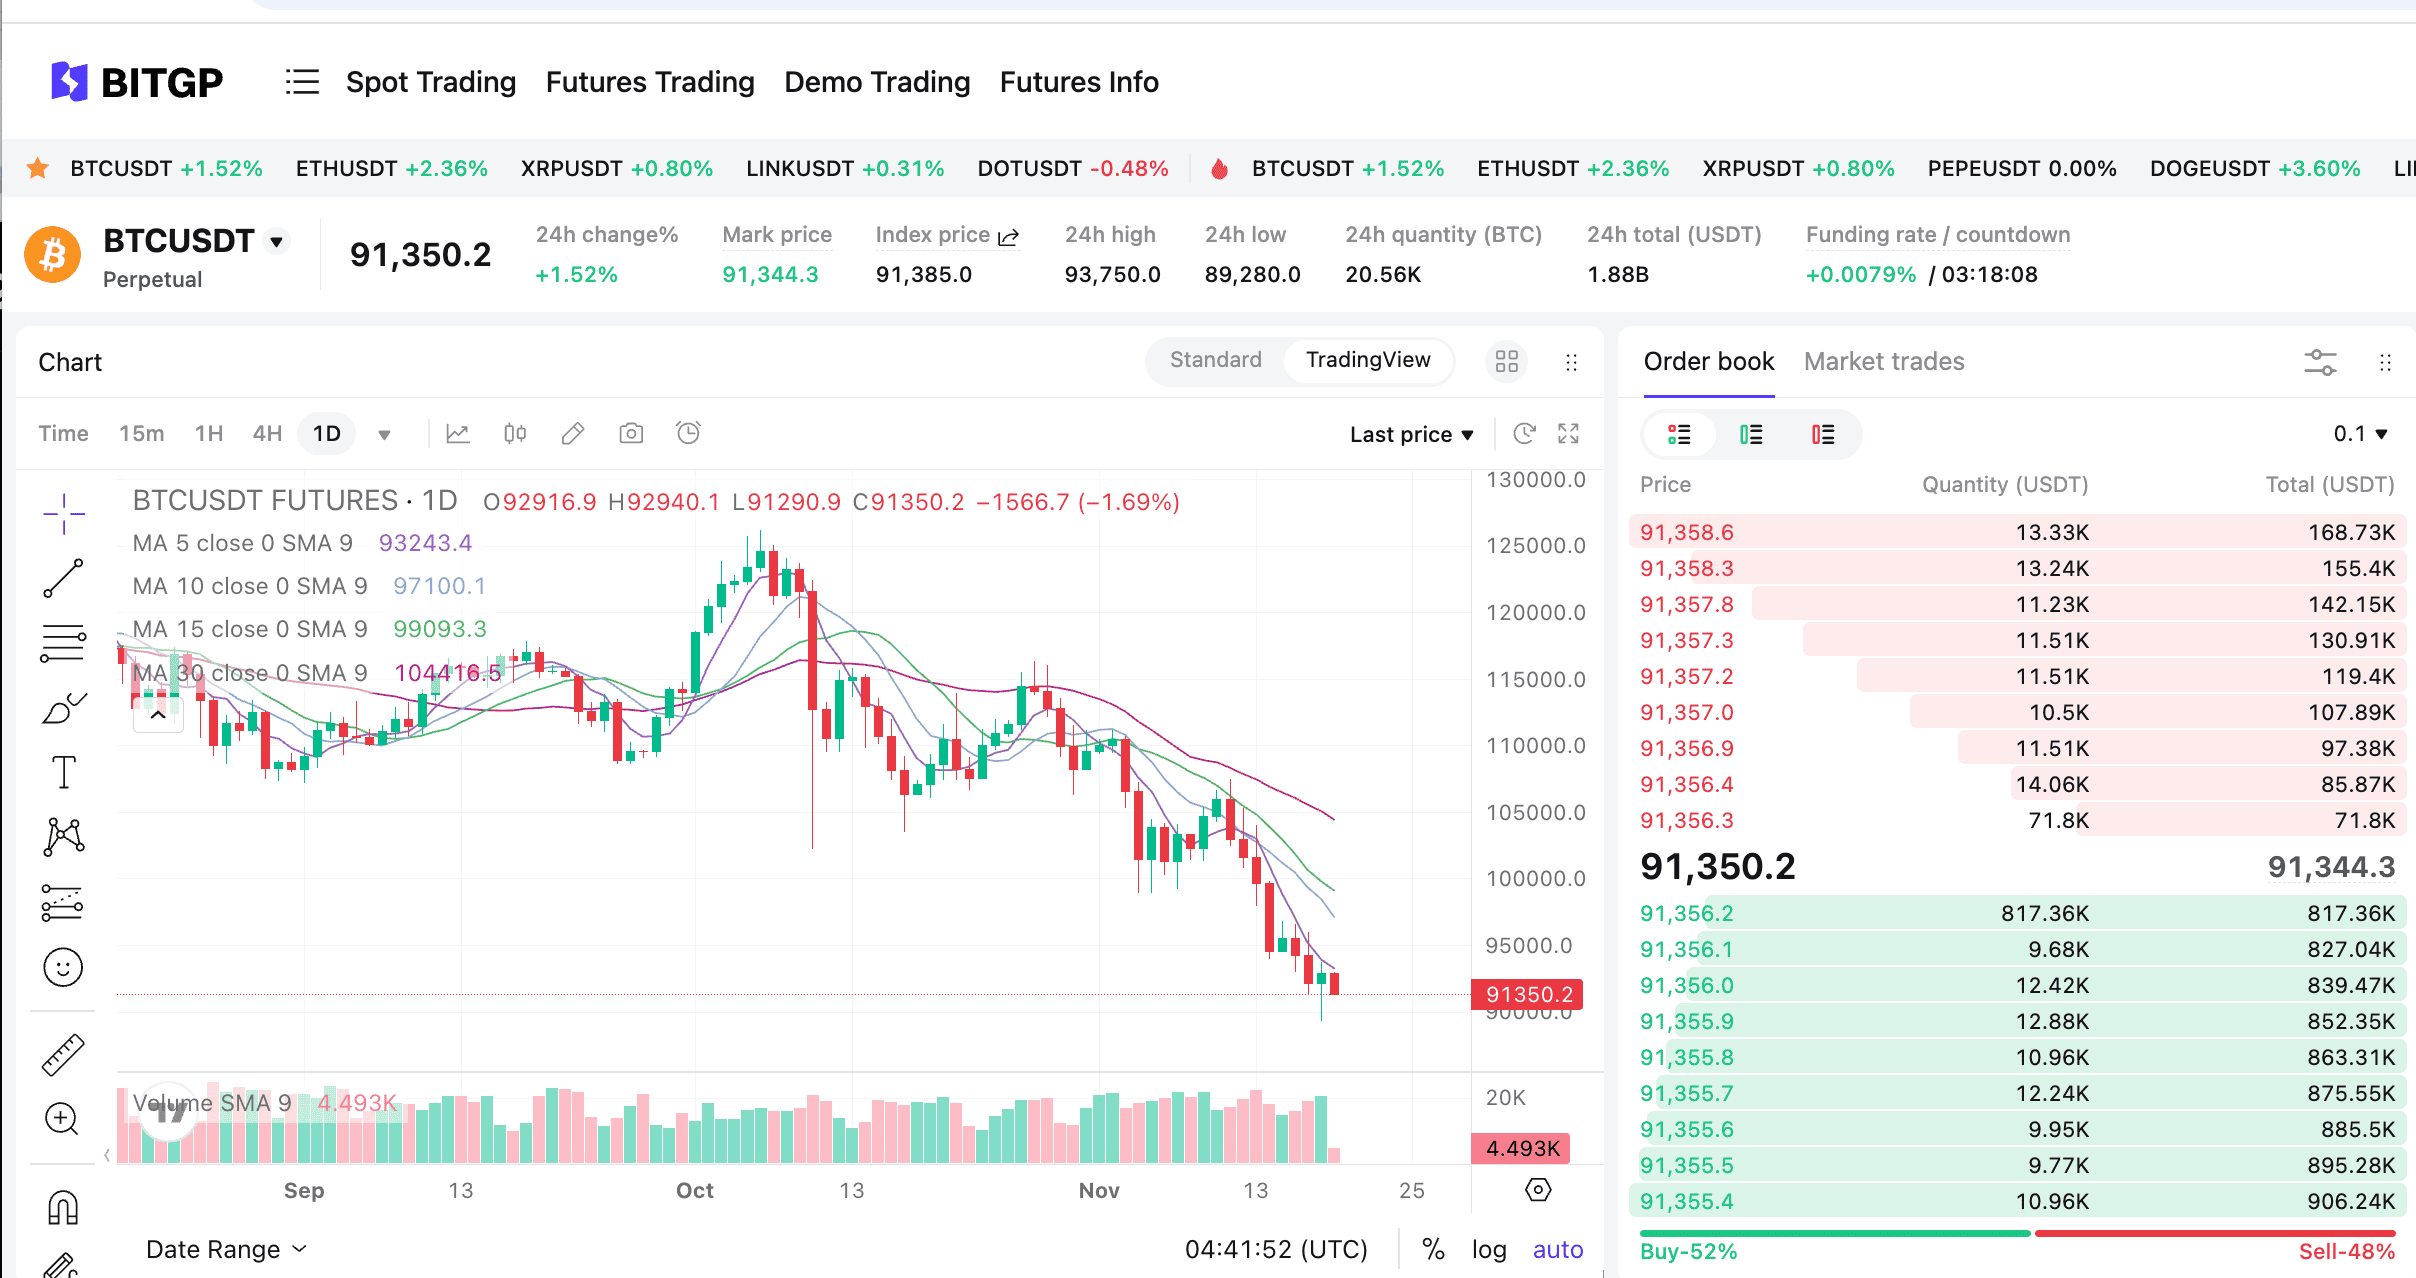Viewport: 2416px width, 1278px height.
Task: Open chart alert with the clock icon
Action: pyautogui.click(x=688, y=433)
